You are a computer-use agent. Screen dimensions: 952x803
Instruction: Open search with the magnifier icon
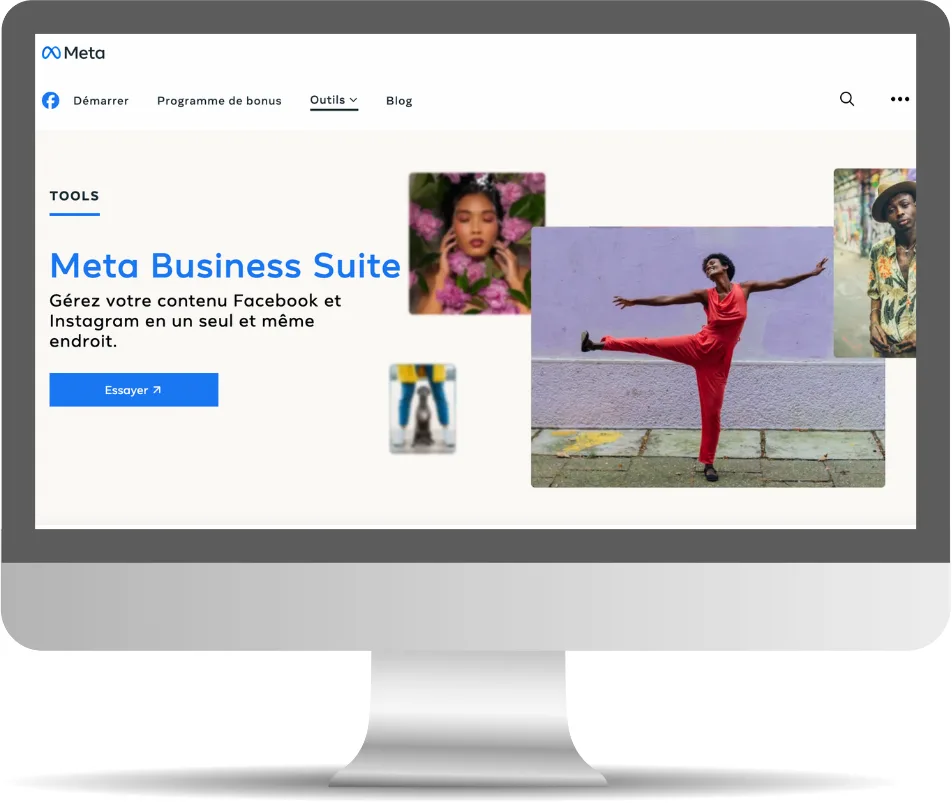click(x=847, y=99)
